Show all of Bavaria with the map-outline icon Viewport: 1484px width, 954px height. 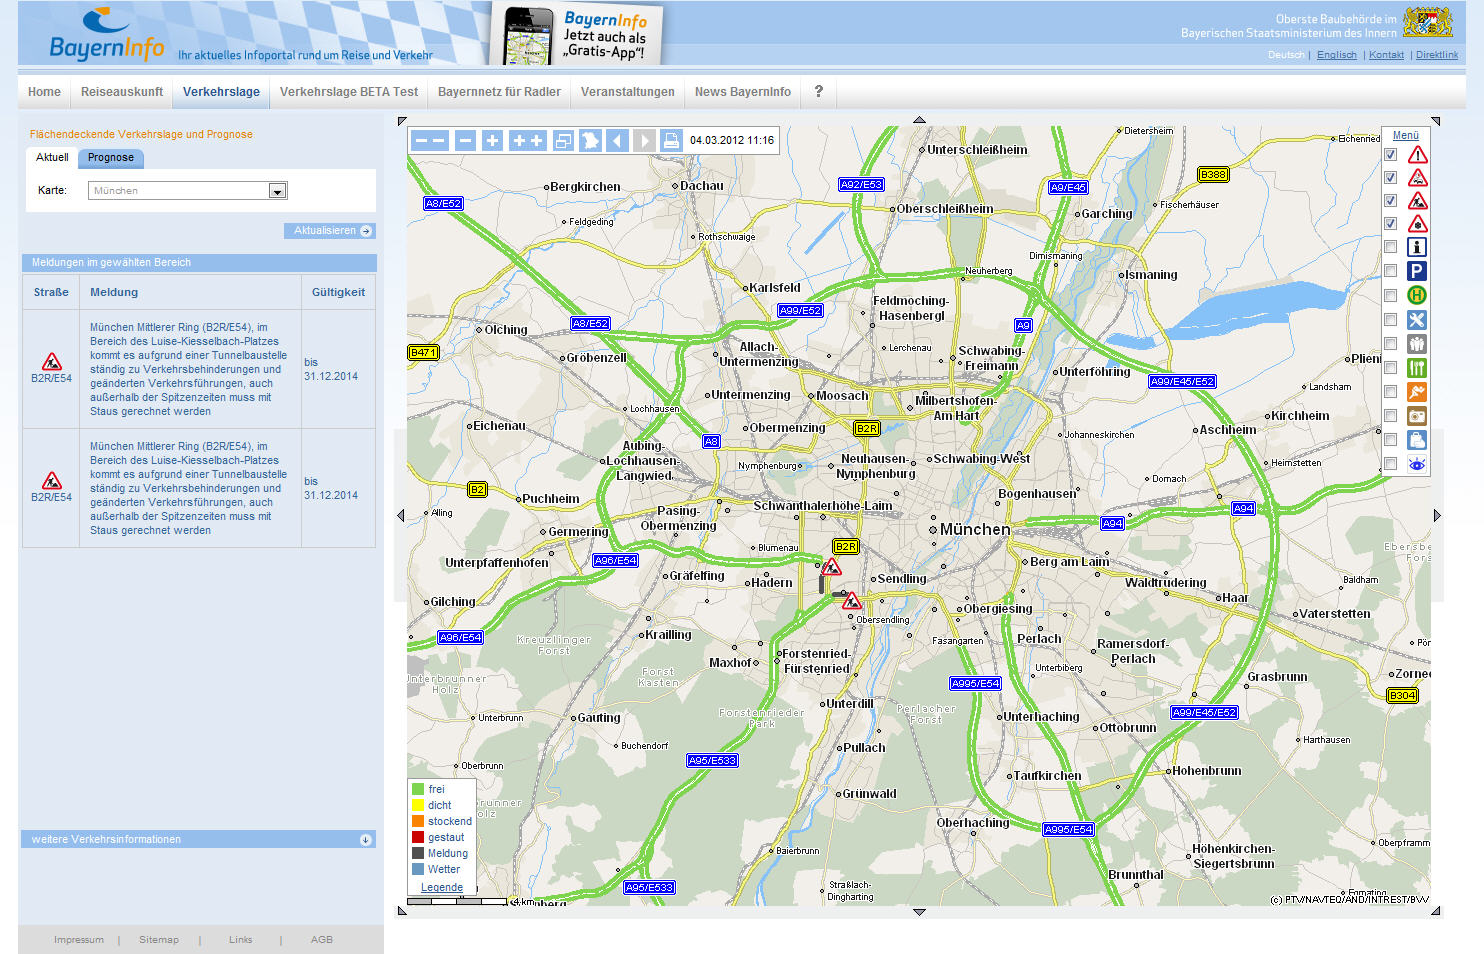[x=590, y=141]
